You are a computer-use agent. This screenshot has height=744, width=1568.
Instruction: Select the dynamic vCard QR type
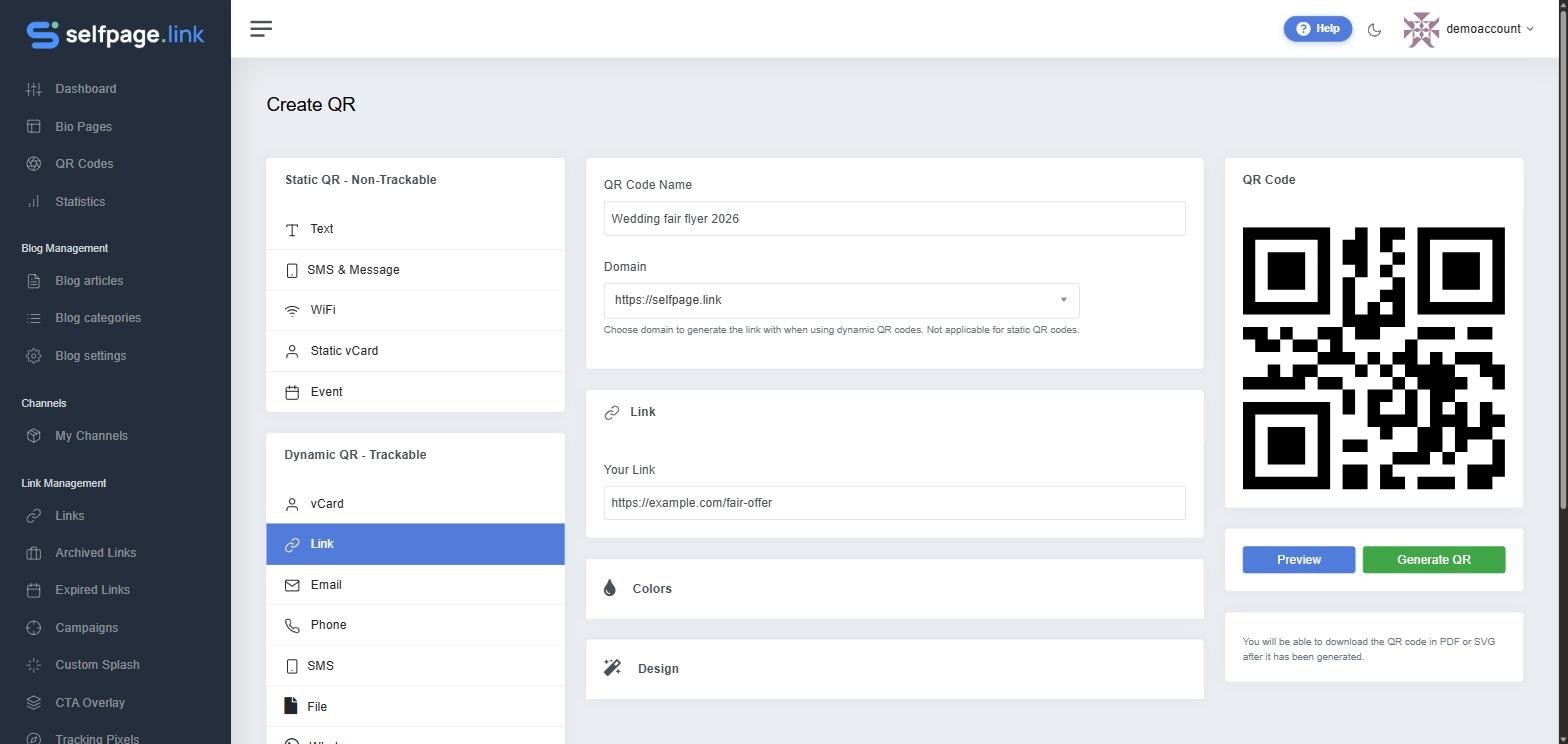tap(415, 504)
